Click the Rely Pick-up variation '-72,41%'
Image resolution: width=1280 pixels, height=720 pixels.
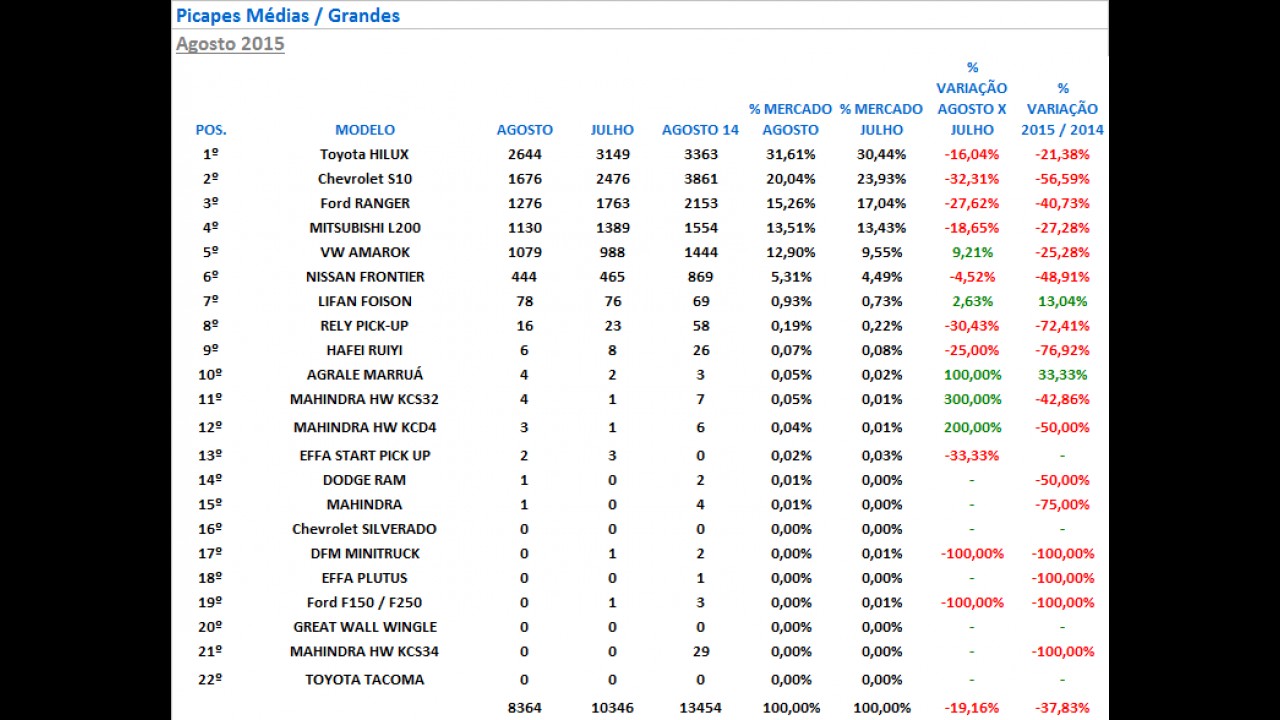click(1063, 326)
